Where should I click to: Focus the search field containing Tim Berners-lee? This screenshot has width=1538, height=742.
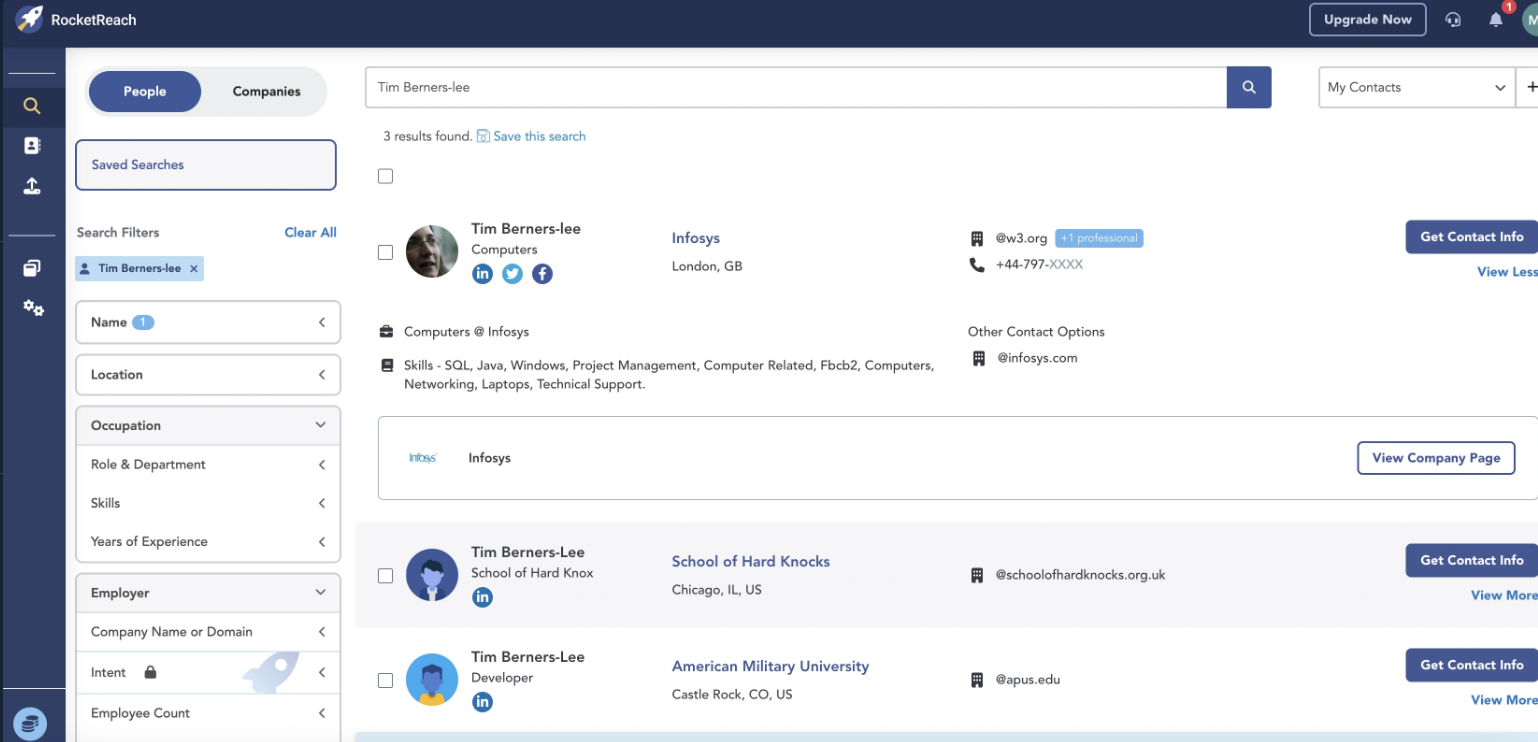tap(796, 87)
